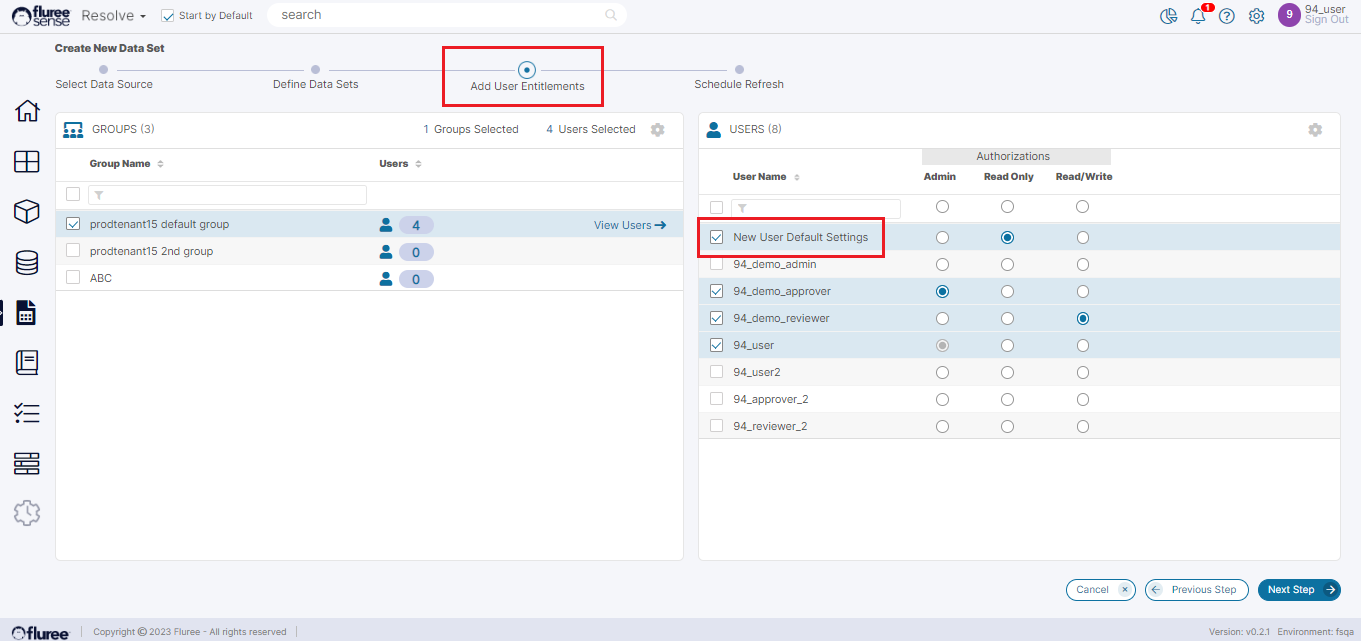
Task: Select the database stack sidebar icon
Action: [27, 262]
